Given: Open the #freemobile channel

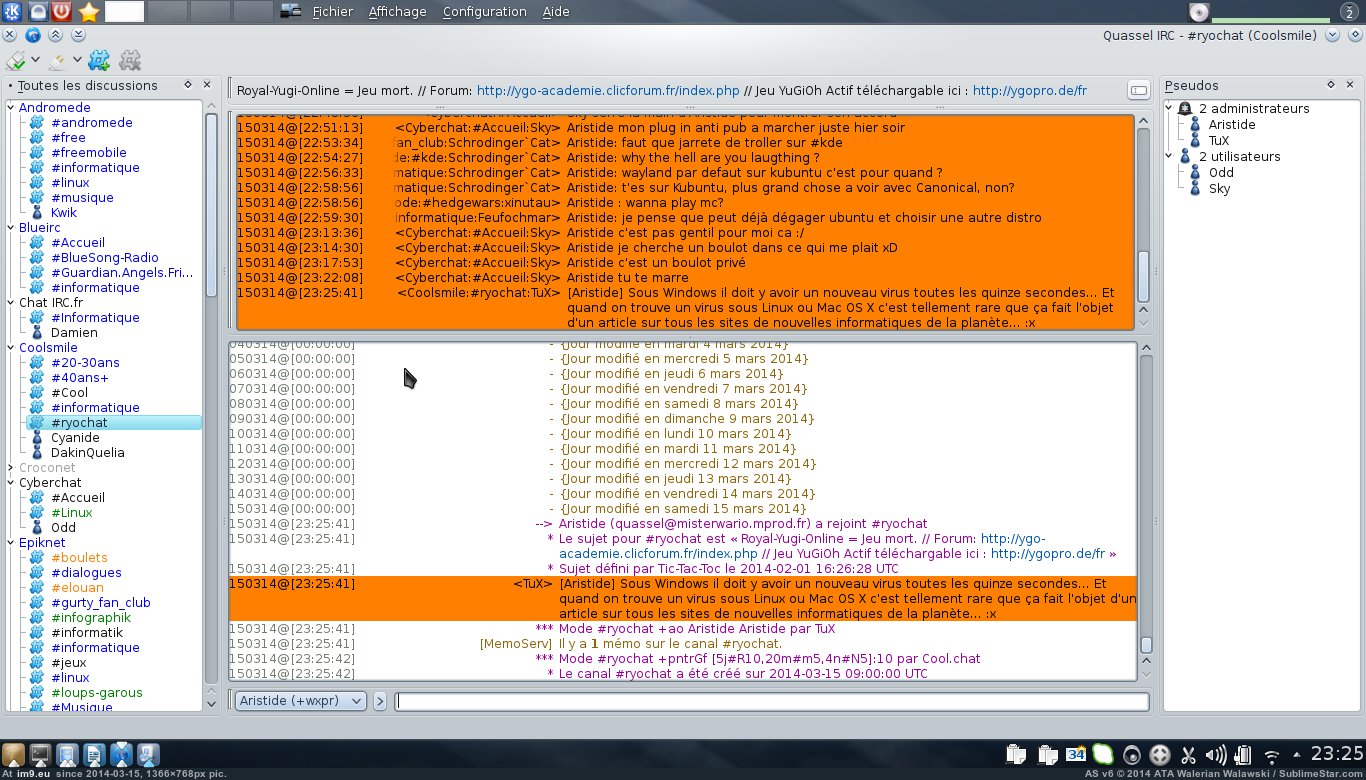Looking at the screenshot, I should click(x=88, y=153).
